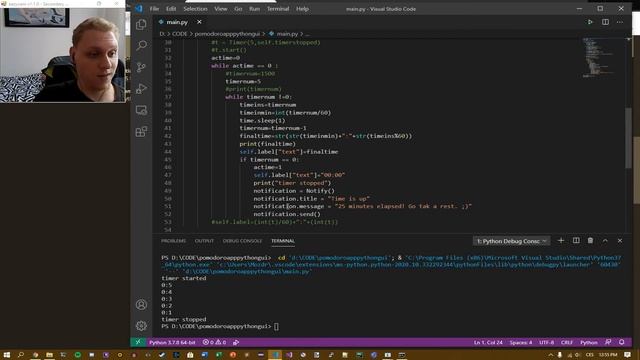Screen dimensions: 640x360
Task: Open the Action Center notification icon
Action: [628, 355]
